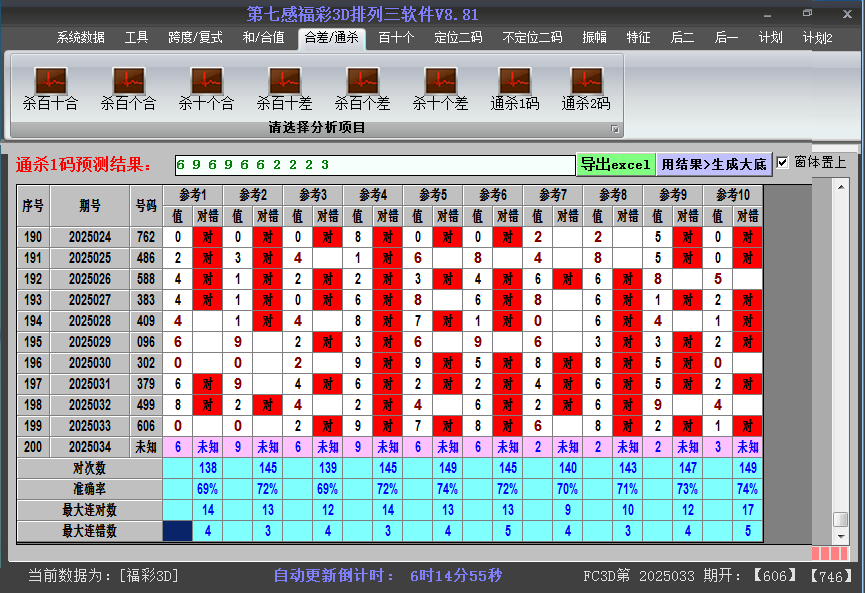Viewport: 865px width, 593px height.
Task: Click the 自动更新倒计时 status text
Action: click(388, 576)
